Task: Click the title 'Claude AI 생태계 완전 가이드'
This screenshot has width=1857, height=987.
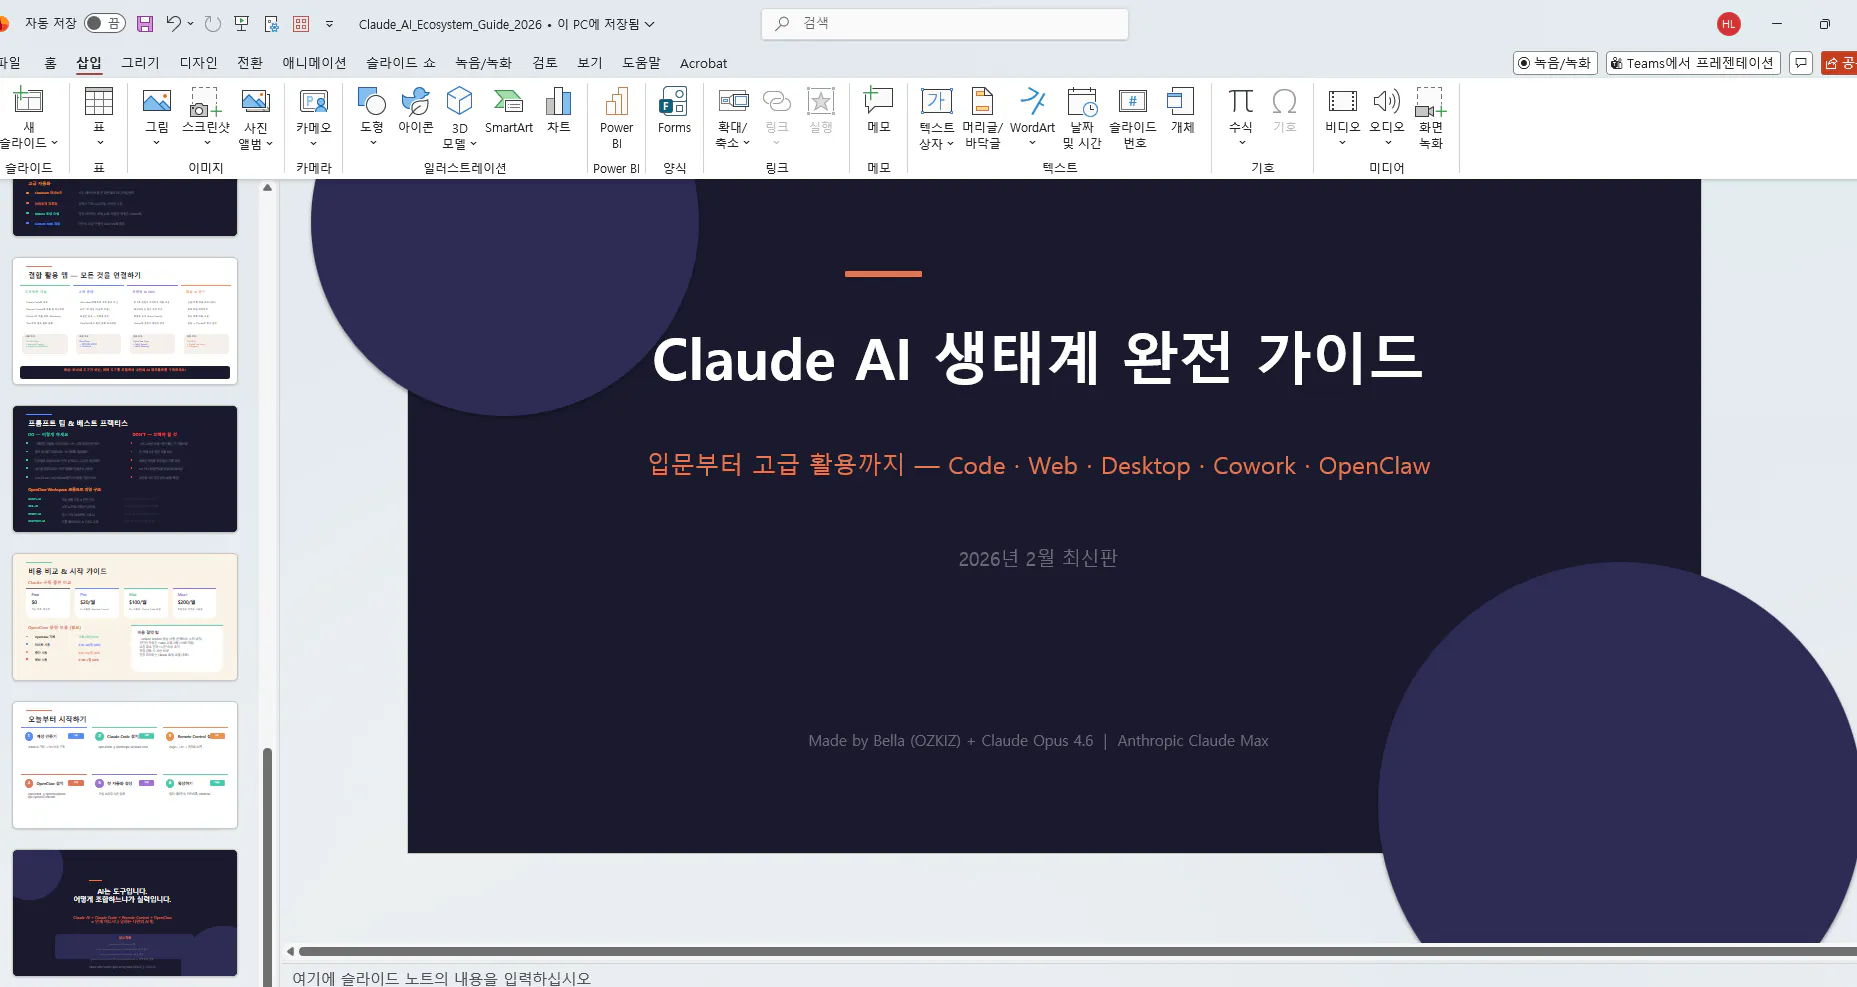Action: pyautogui.click(x=1037, y=359)
